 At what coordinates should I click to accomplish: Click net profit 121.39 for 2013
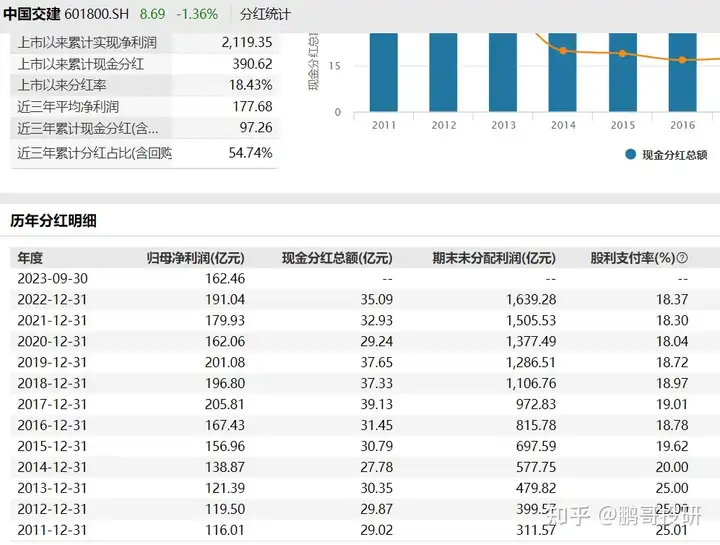(225, 488)
